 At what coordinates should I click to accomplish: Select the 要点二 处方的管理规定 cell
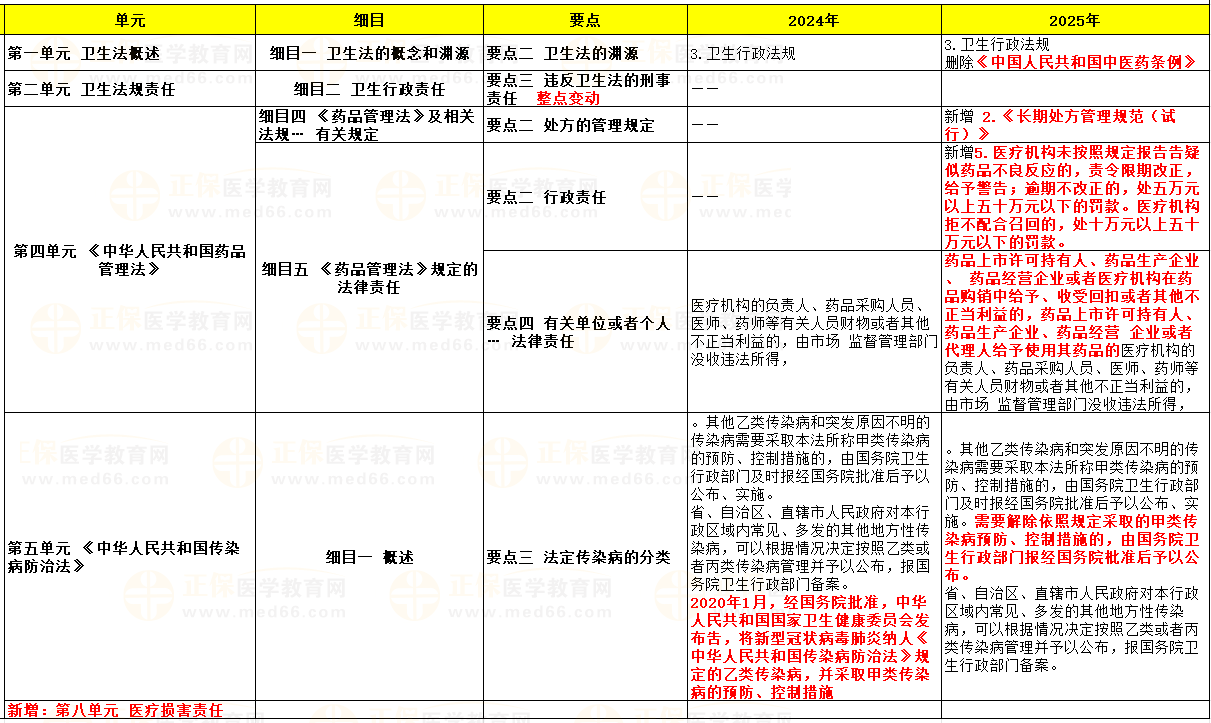(570, 126)
